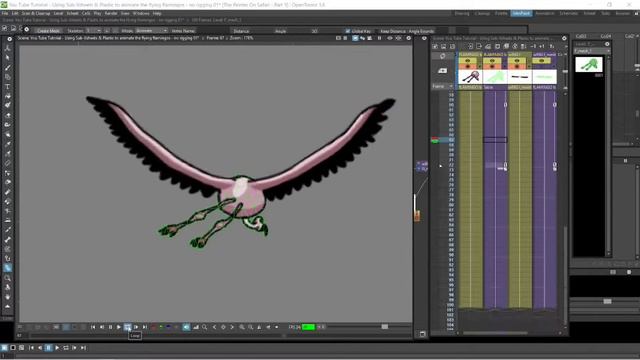Click the locator magnifier icon in viewer bar
Screen dimensions: 640x360
[204, 327]
